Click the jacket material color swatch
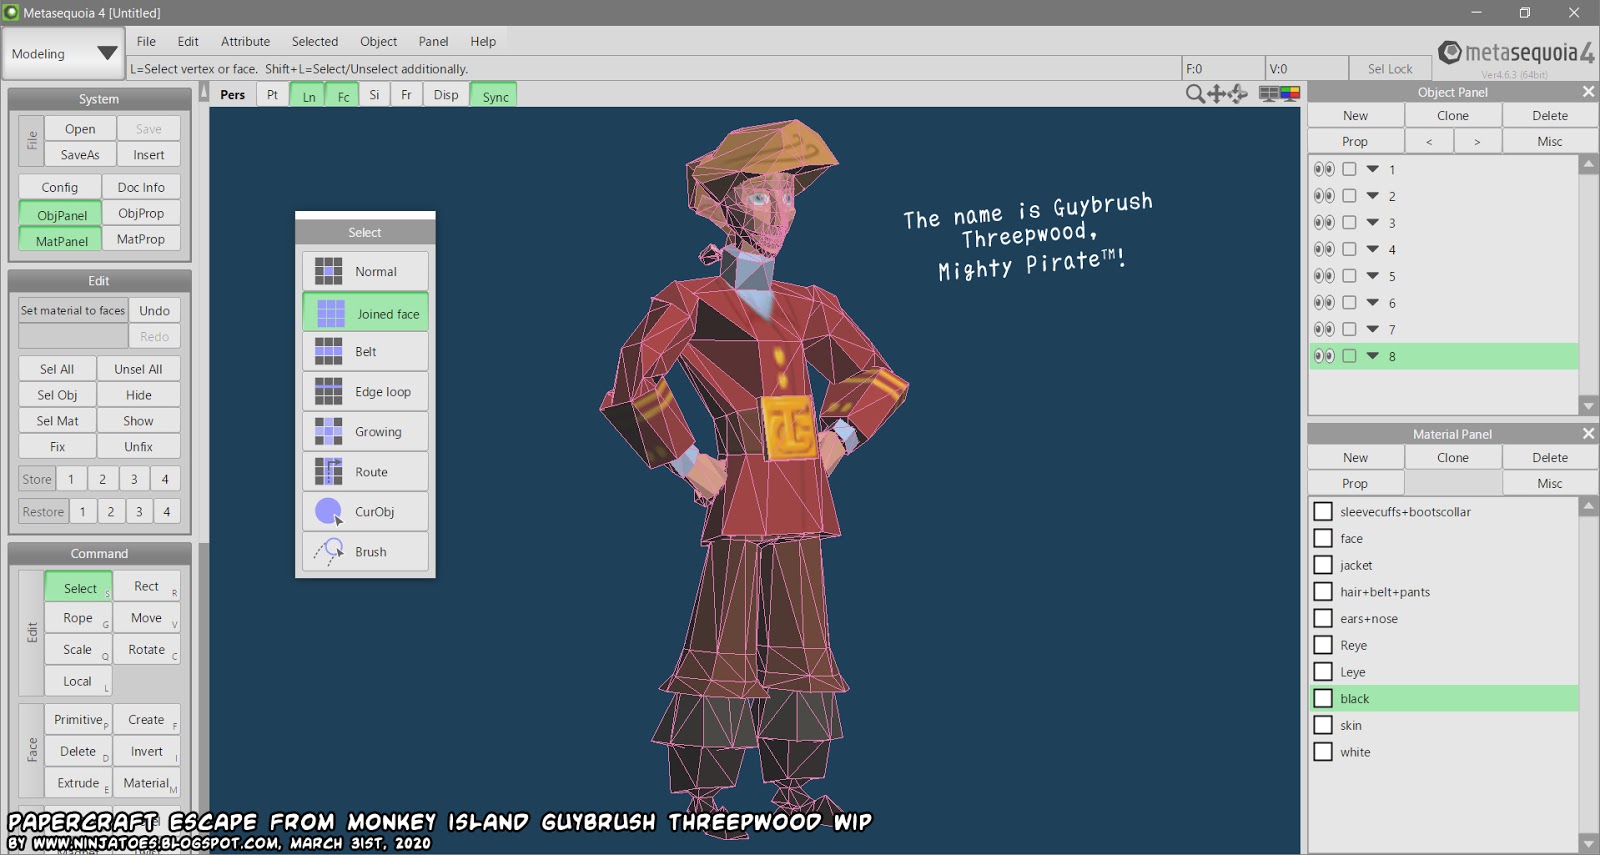 click(x=1323, y=565)
